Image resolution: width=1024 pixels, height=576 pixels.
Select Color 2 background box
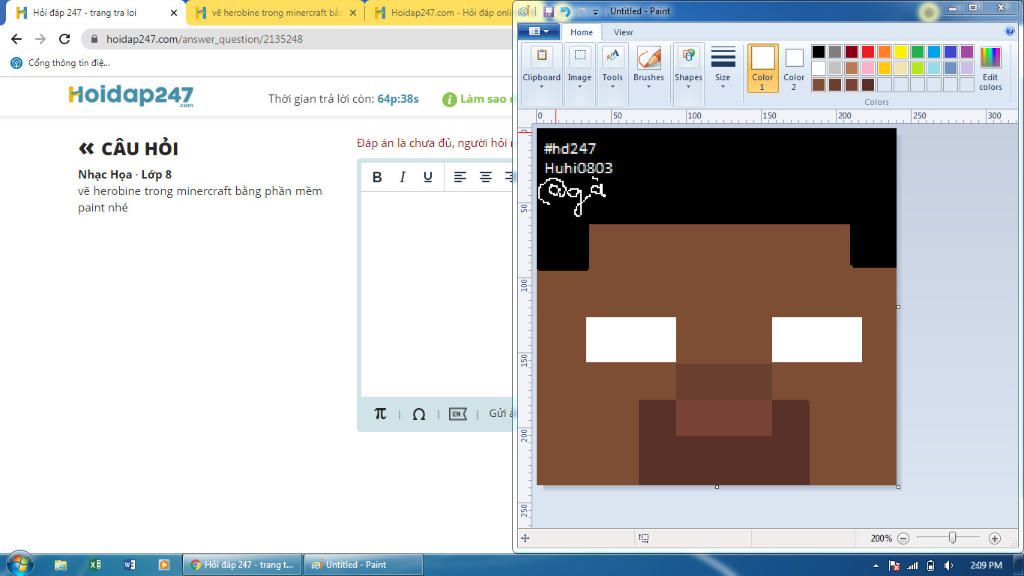pos(793,68)
